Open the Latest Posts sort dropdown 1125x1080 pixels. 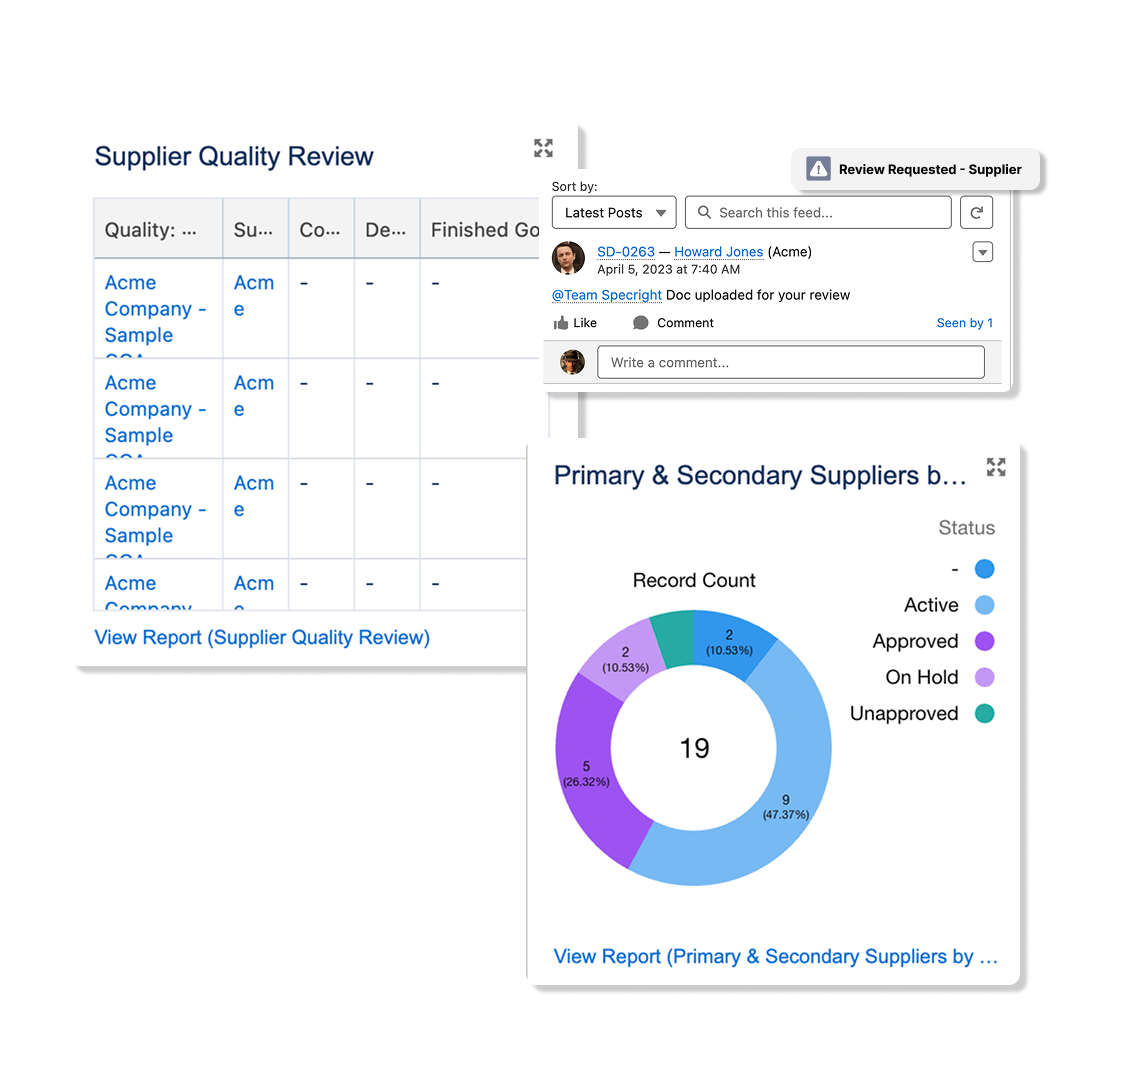pyautogui.click(x=614, y=212)
